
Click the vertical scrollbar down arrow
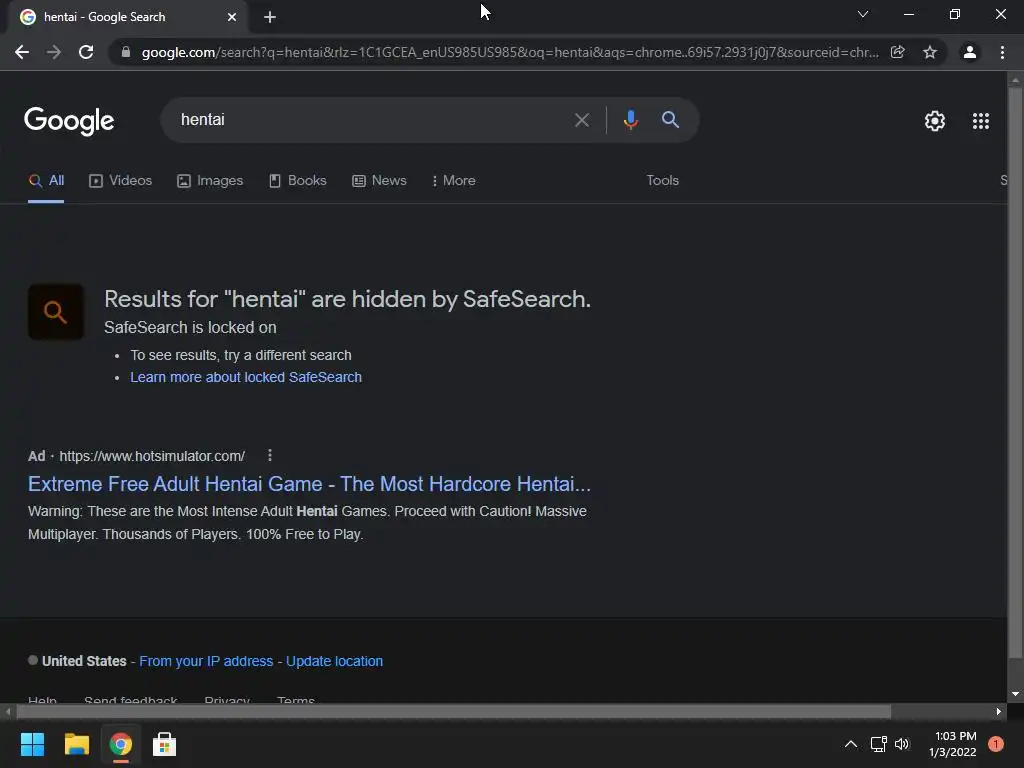(1015, 694)
